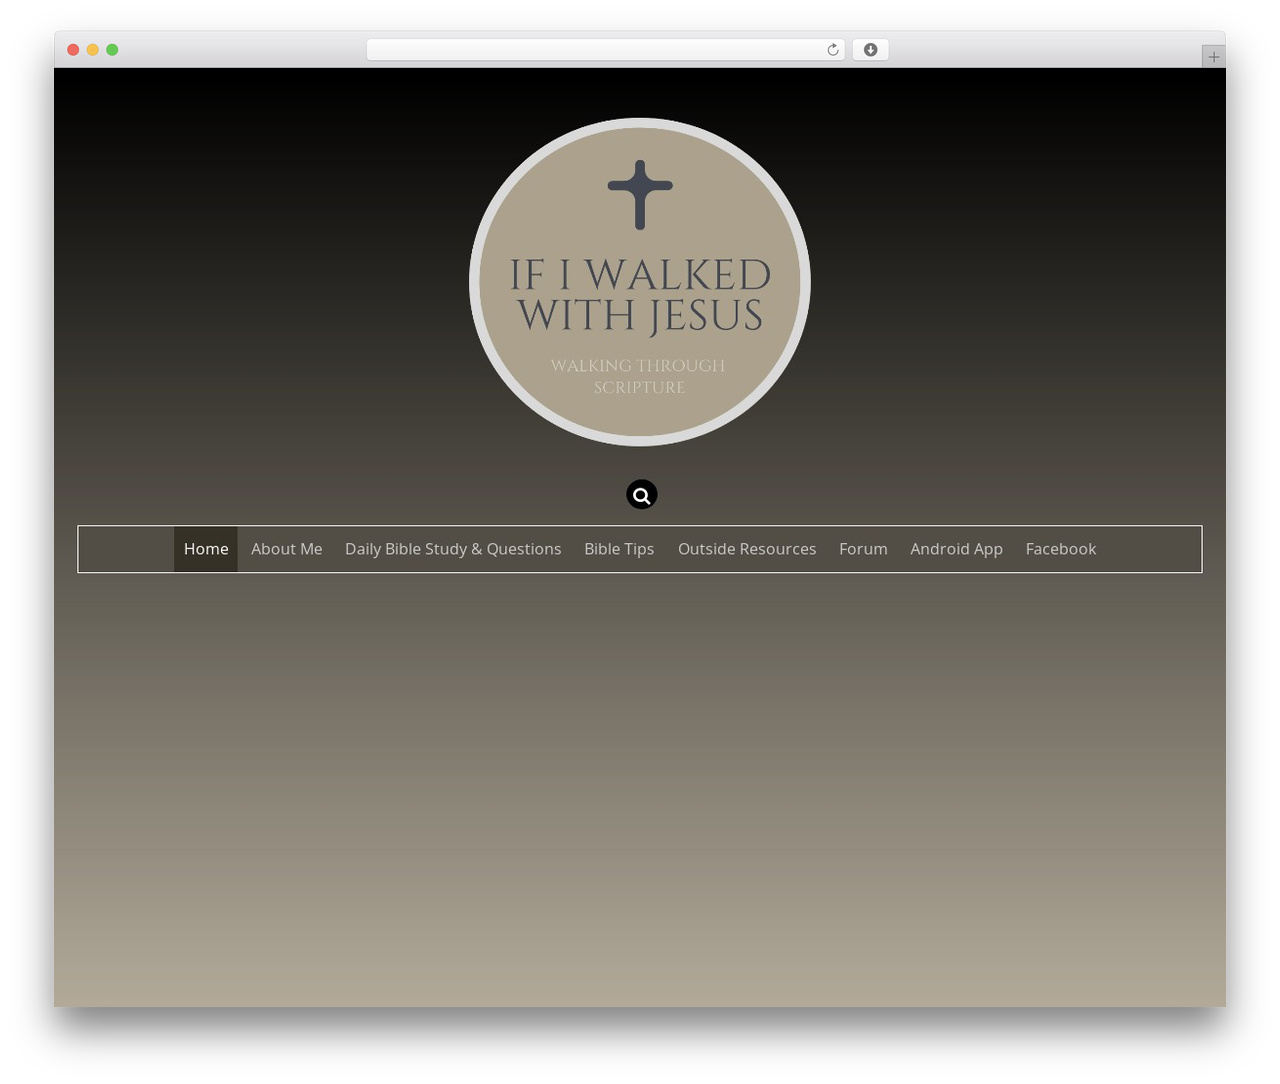Open the Forum link

pyautogui.click(x=863, y=549)
